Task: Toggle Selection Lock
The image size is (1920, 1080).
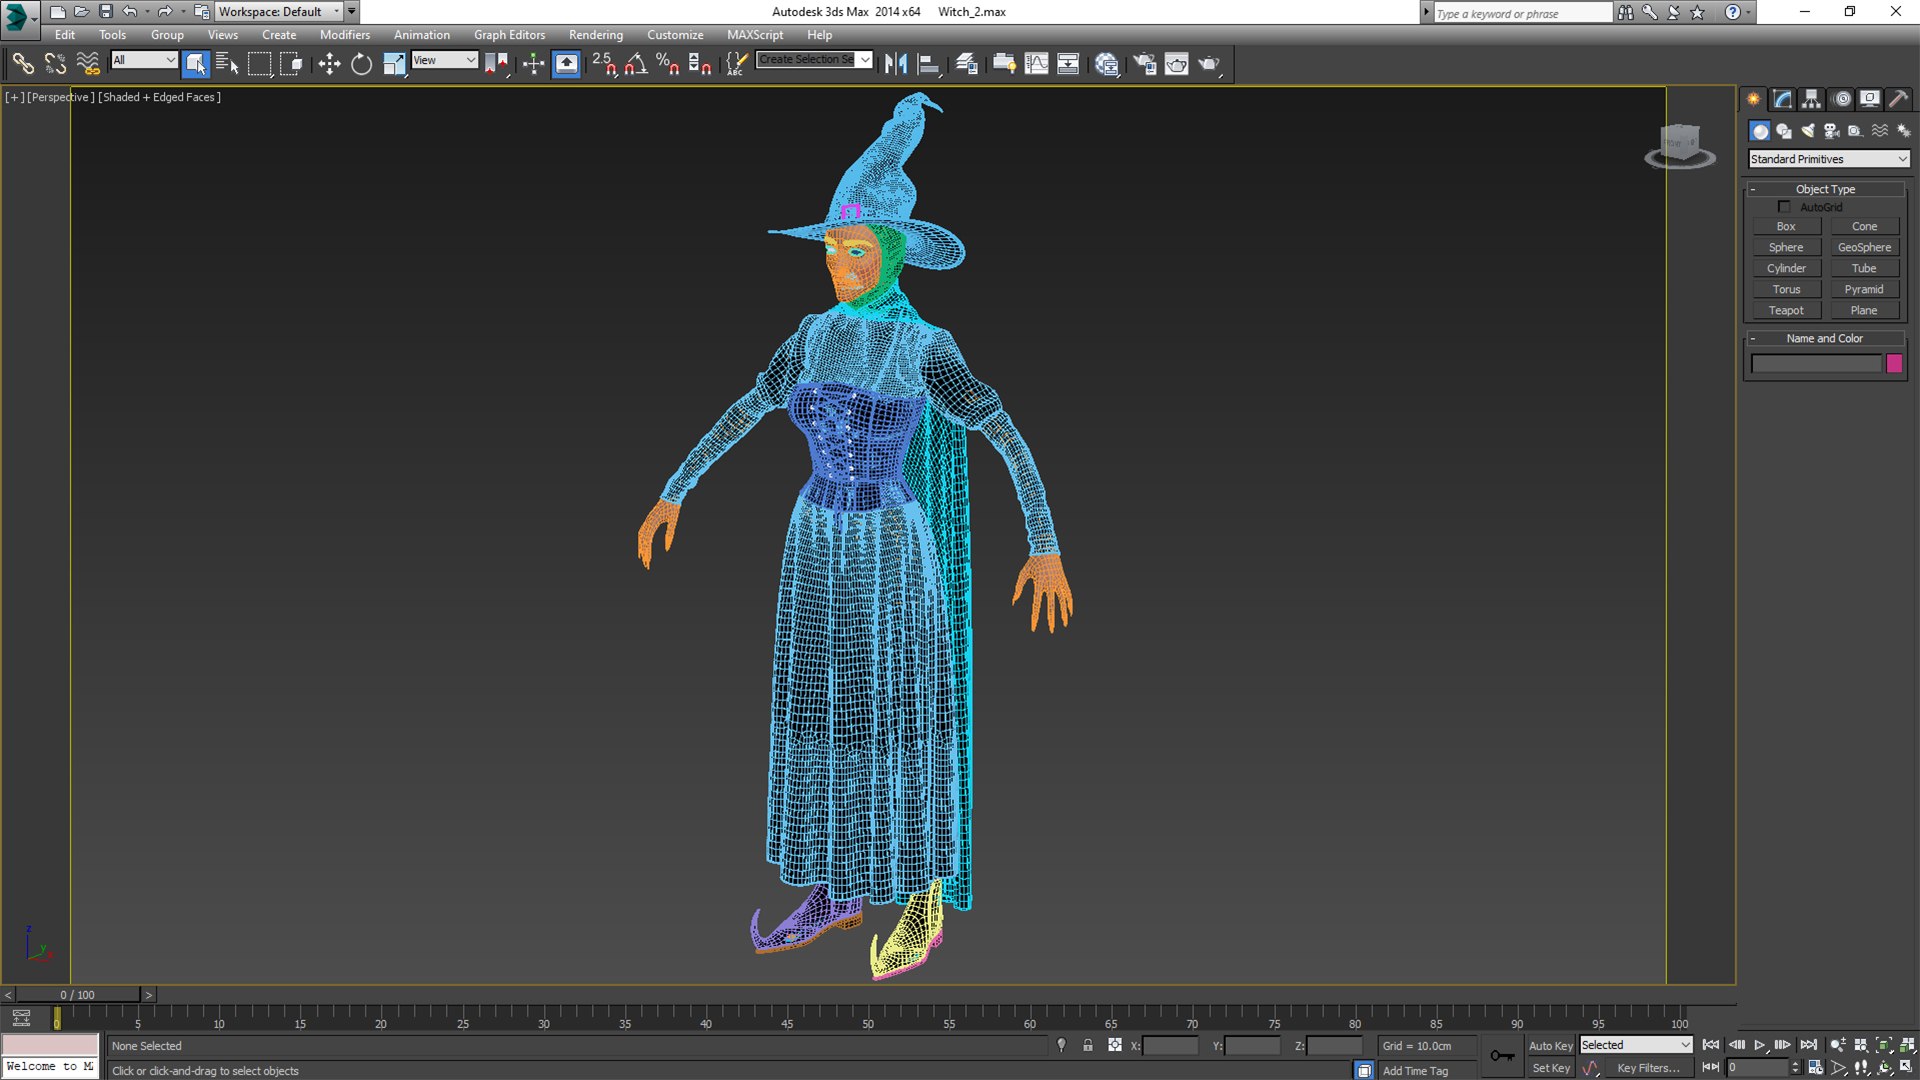Action: tap(1088, 1045)
